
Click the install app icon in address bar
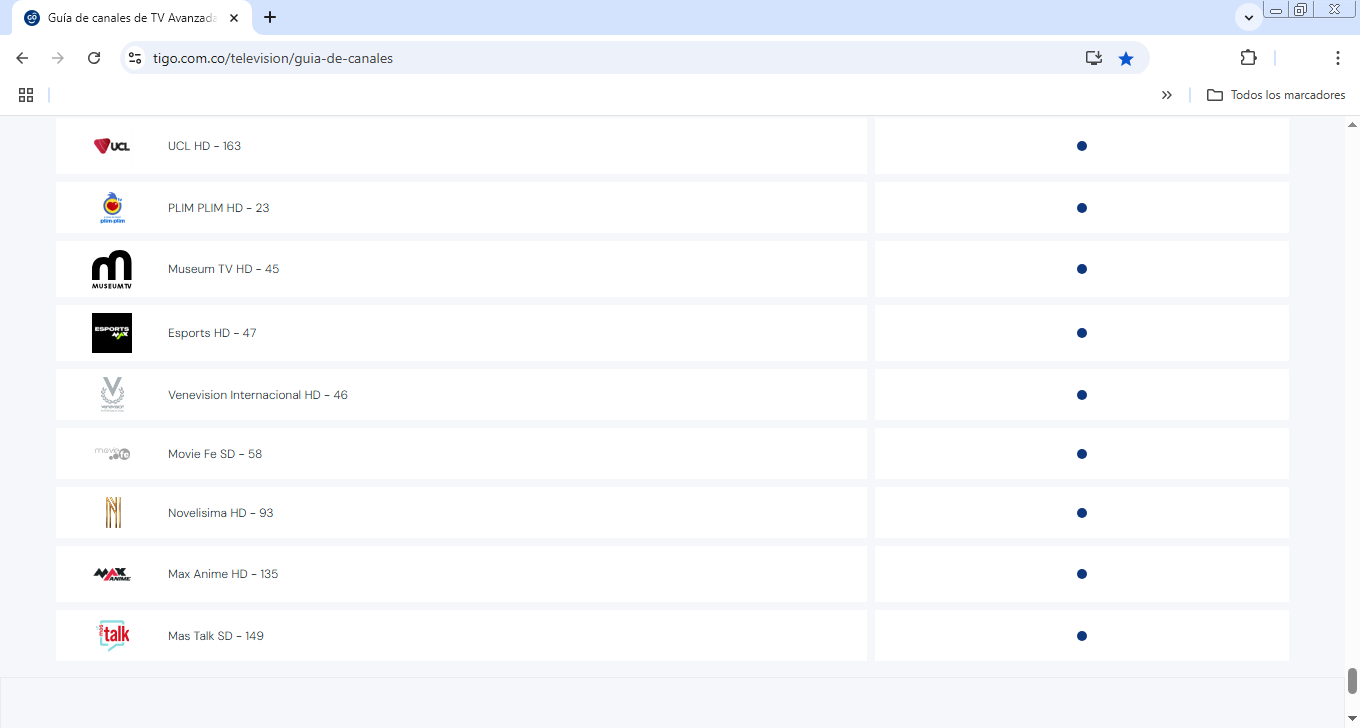coord(1094,58)
